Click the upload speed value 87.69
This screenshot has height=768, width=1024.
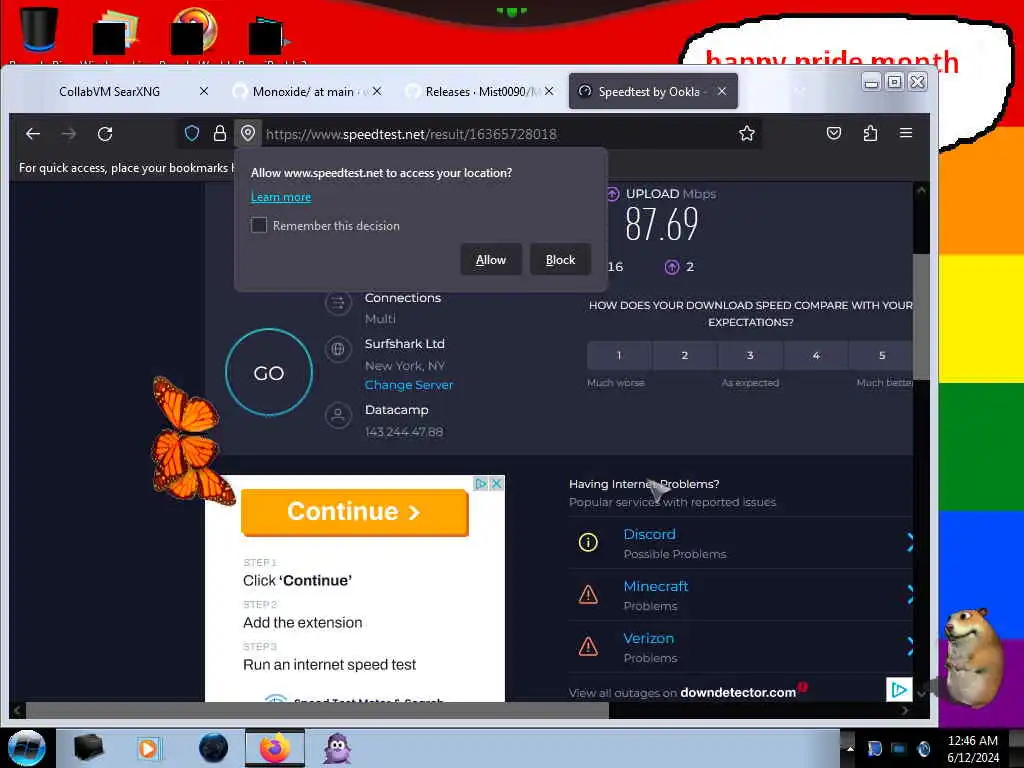tap(662, 224)
